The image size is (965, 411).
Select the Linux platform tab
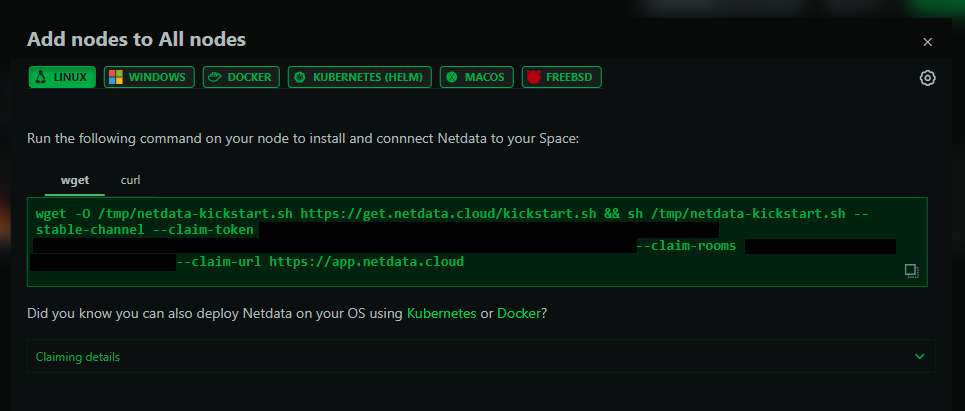(62, 78)
